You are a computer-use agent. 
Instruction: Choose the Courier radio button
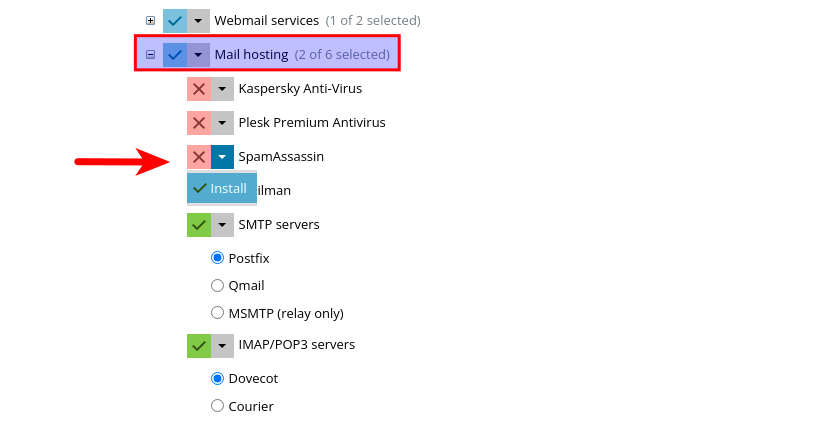click(218, 406)
